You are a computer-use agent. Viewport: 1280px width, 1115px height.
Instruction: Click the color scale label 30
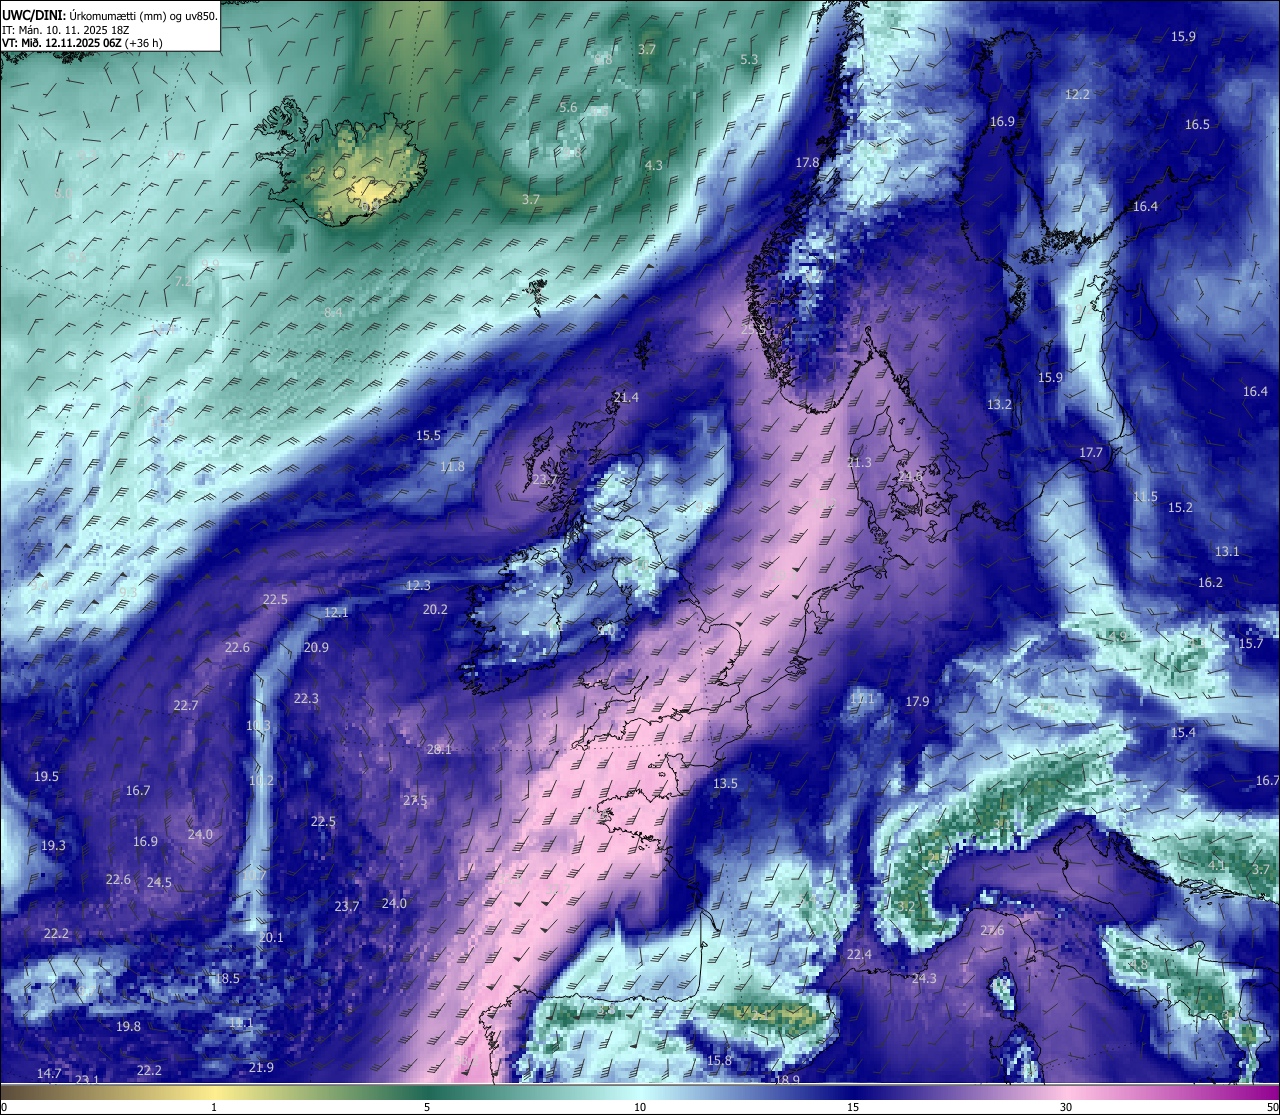coord(1066,1106)
